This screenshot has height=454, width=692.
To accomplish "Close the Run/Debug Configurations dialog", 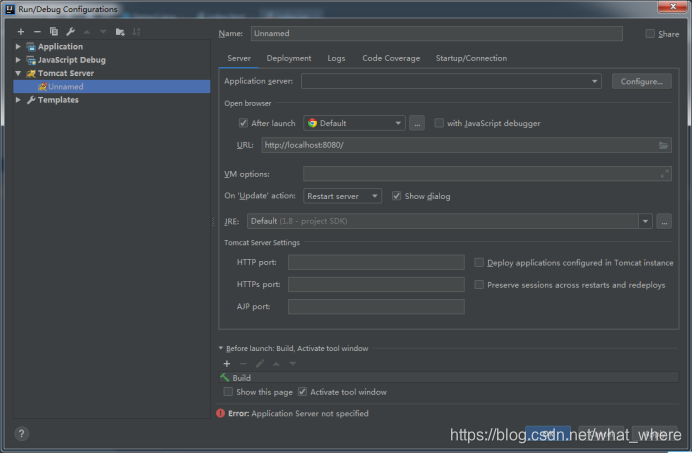I will point(672,6).
